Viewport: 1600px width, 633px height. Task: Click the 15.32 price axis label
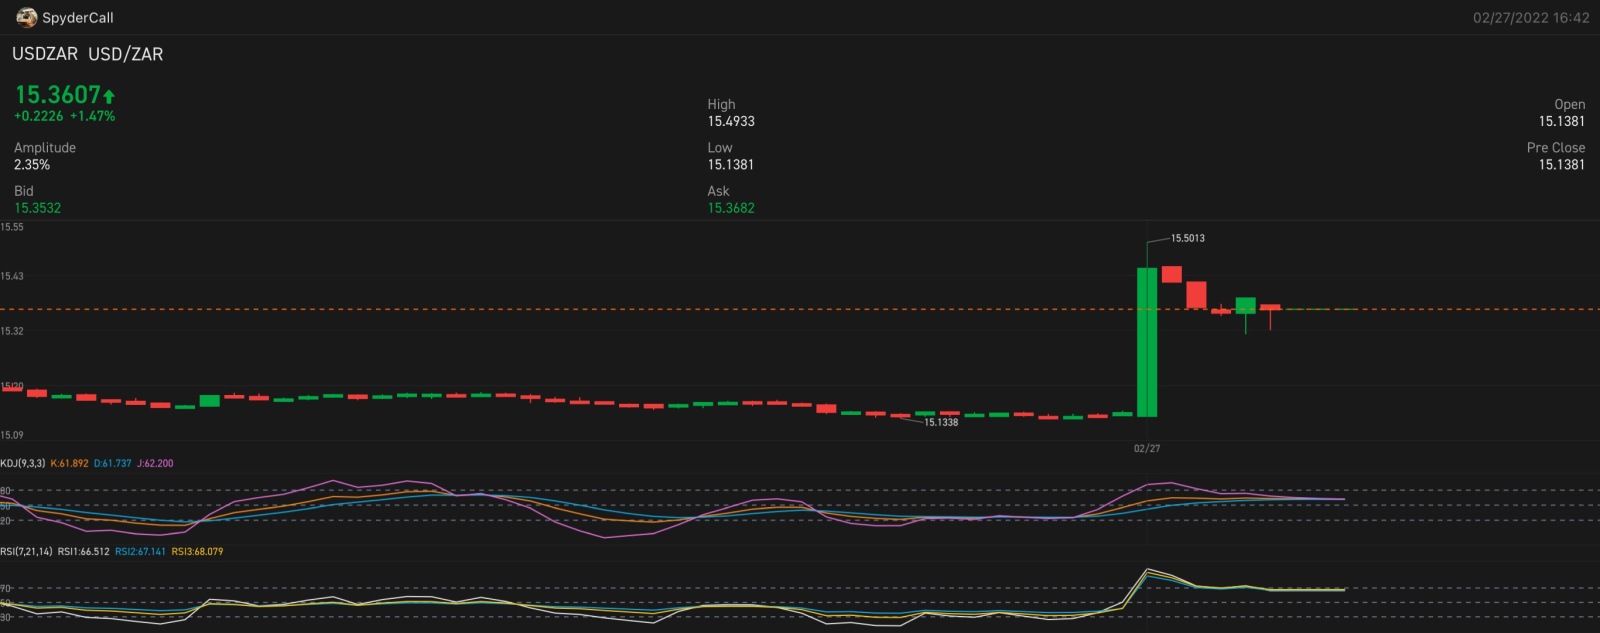[x=12, y=331]
